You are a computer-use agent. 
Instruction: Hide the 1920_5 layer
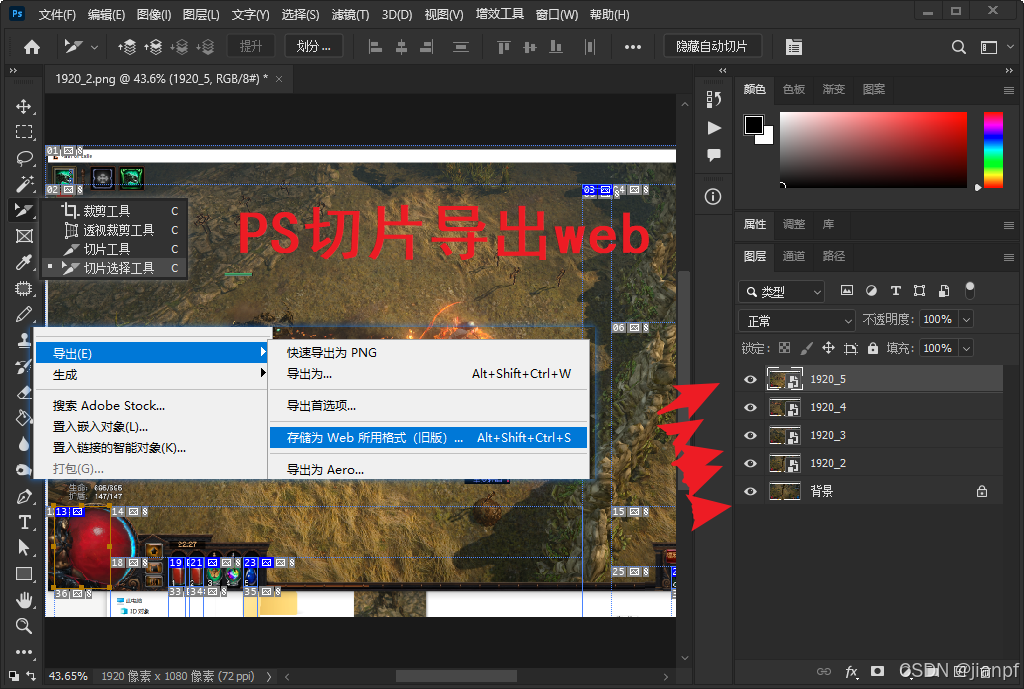point(750,379)
